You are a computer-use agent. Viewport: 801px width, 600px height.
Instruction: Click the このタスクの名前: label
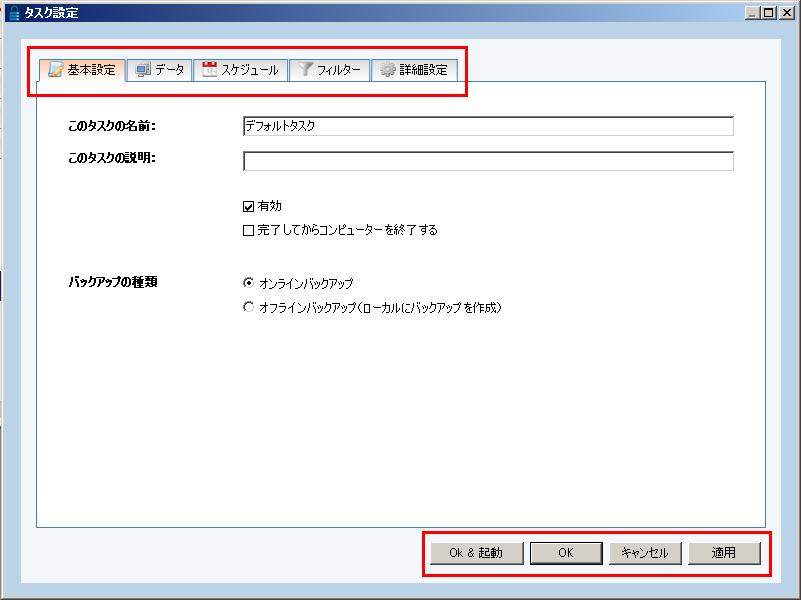pos(112,126)
